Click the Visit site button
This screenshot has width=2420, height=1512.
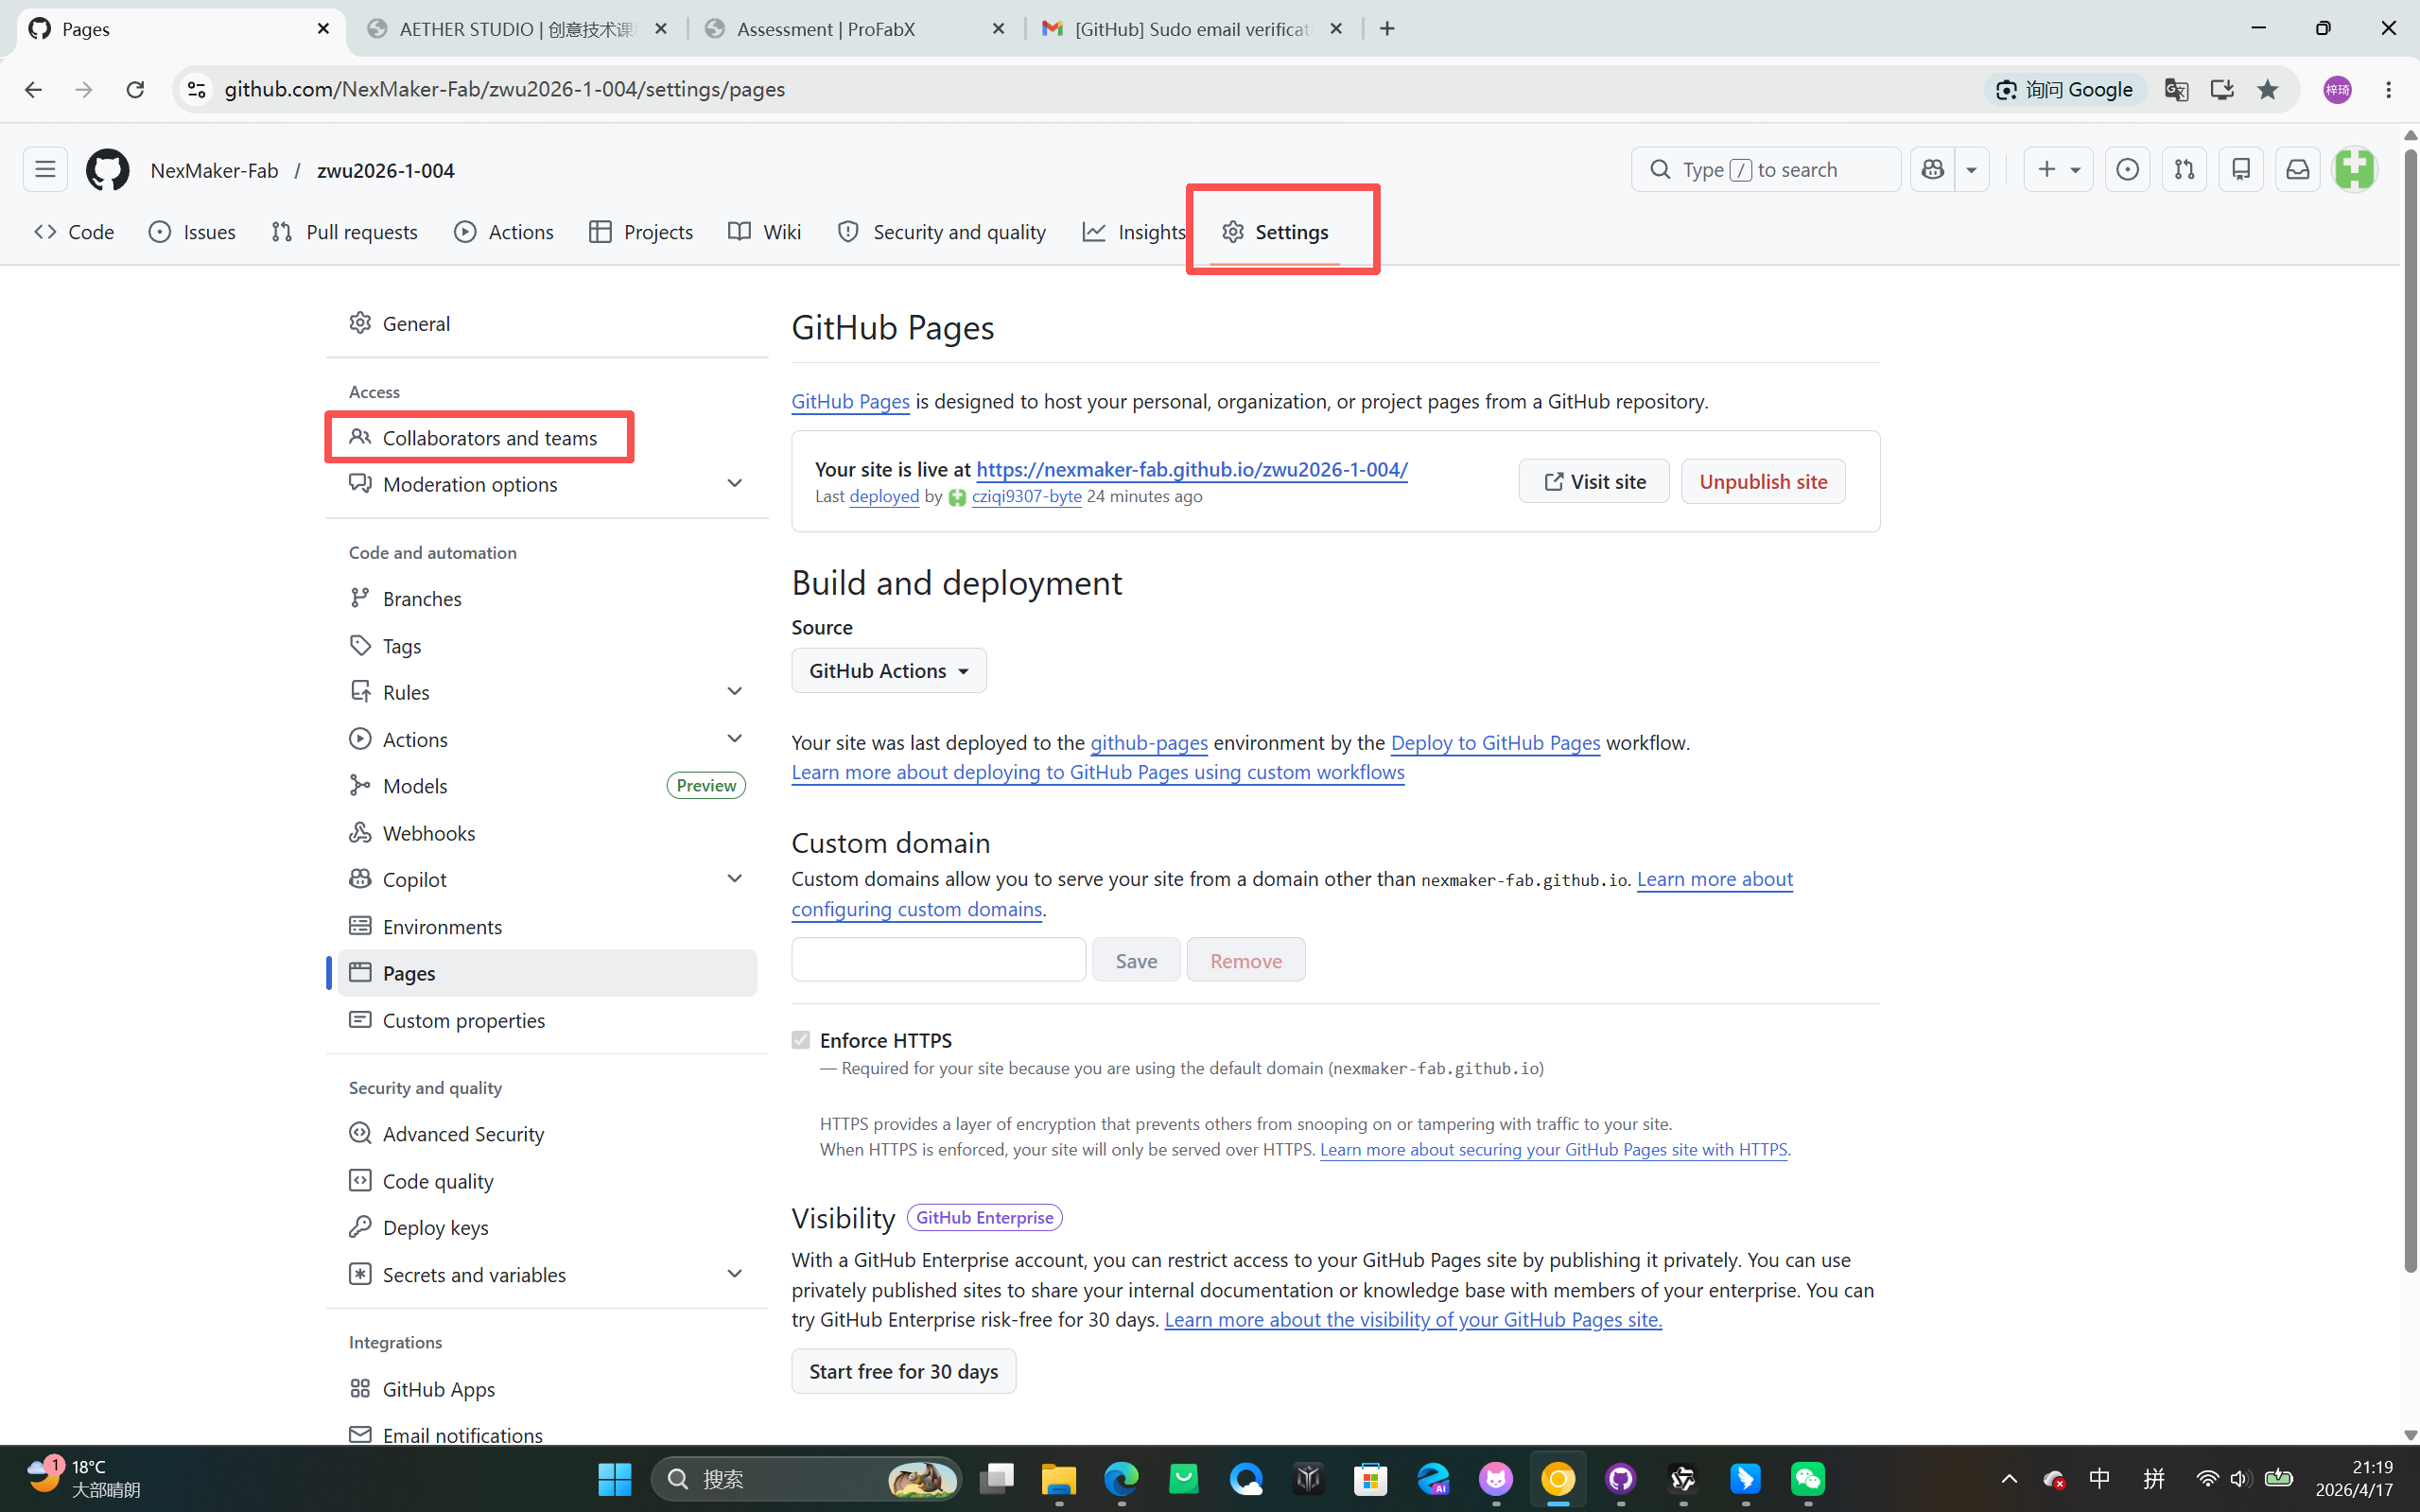click(x=1594, y=482)
